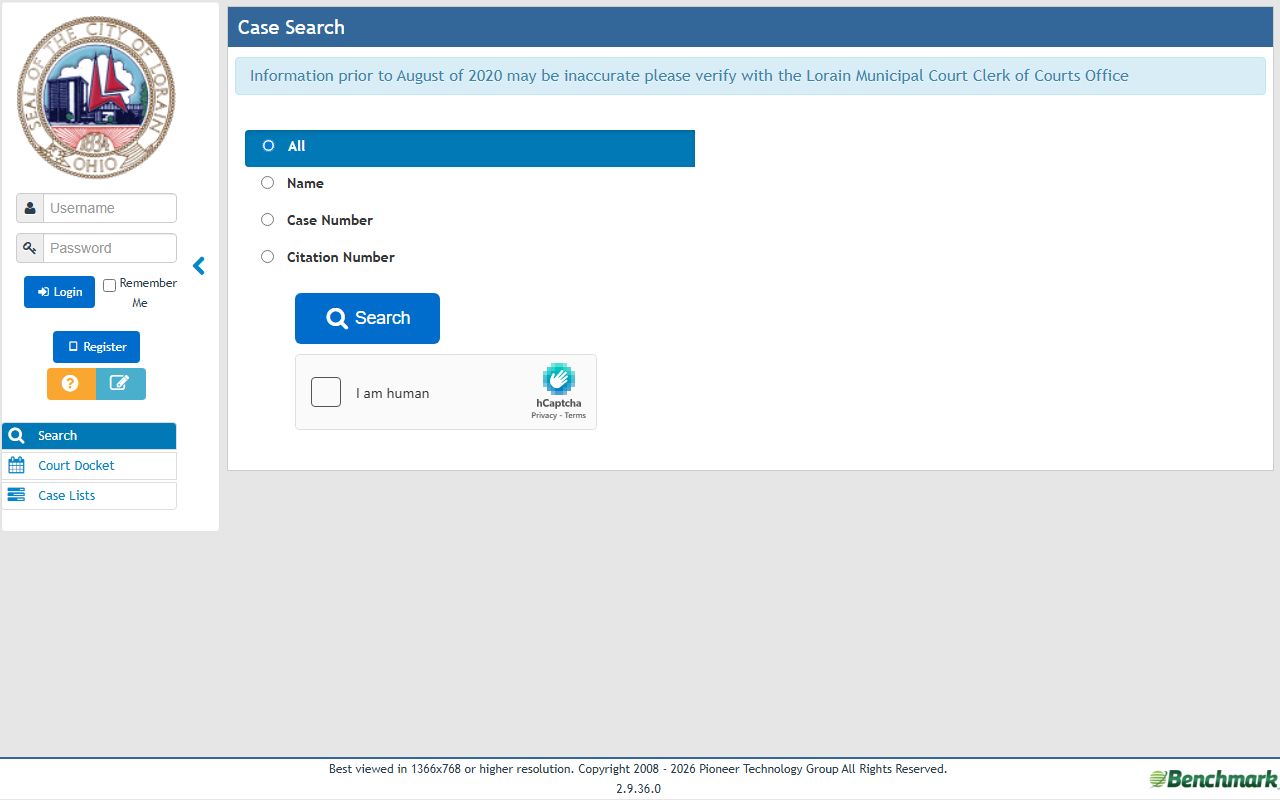Open the Search sidebar menu item
The height and width of the screenshot is (800, 1280).
(x=89, y=436)
